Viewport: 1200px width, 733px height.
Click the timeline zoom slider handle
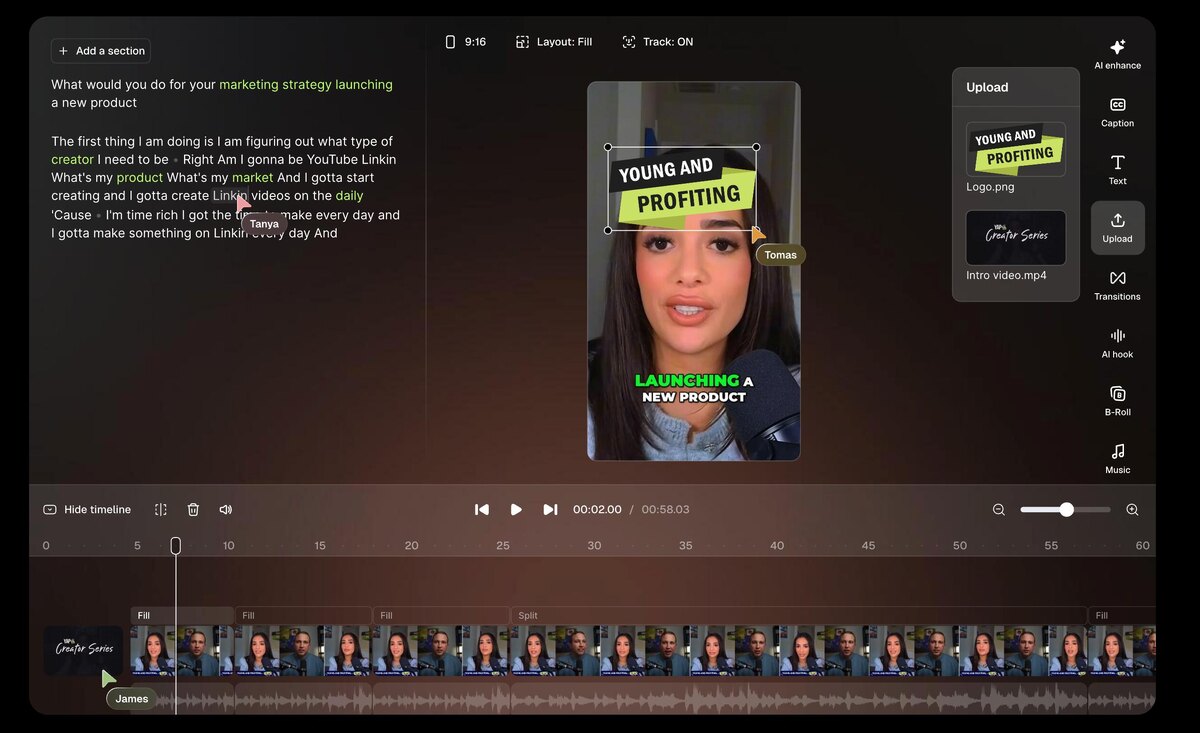[1066, 510]
